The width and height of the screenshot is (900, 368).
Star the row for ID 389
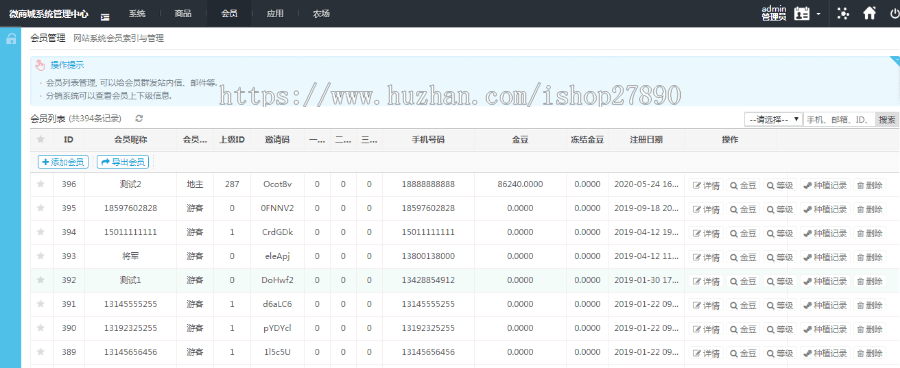tap(40, 352)
